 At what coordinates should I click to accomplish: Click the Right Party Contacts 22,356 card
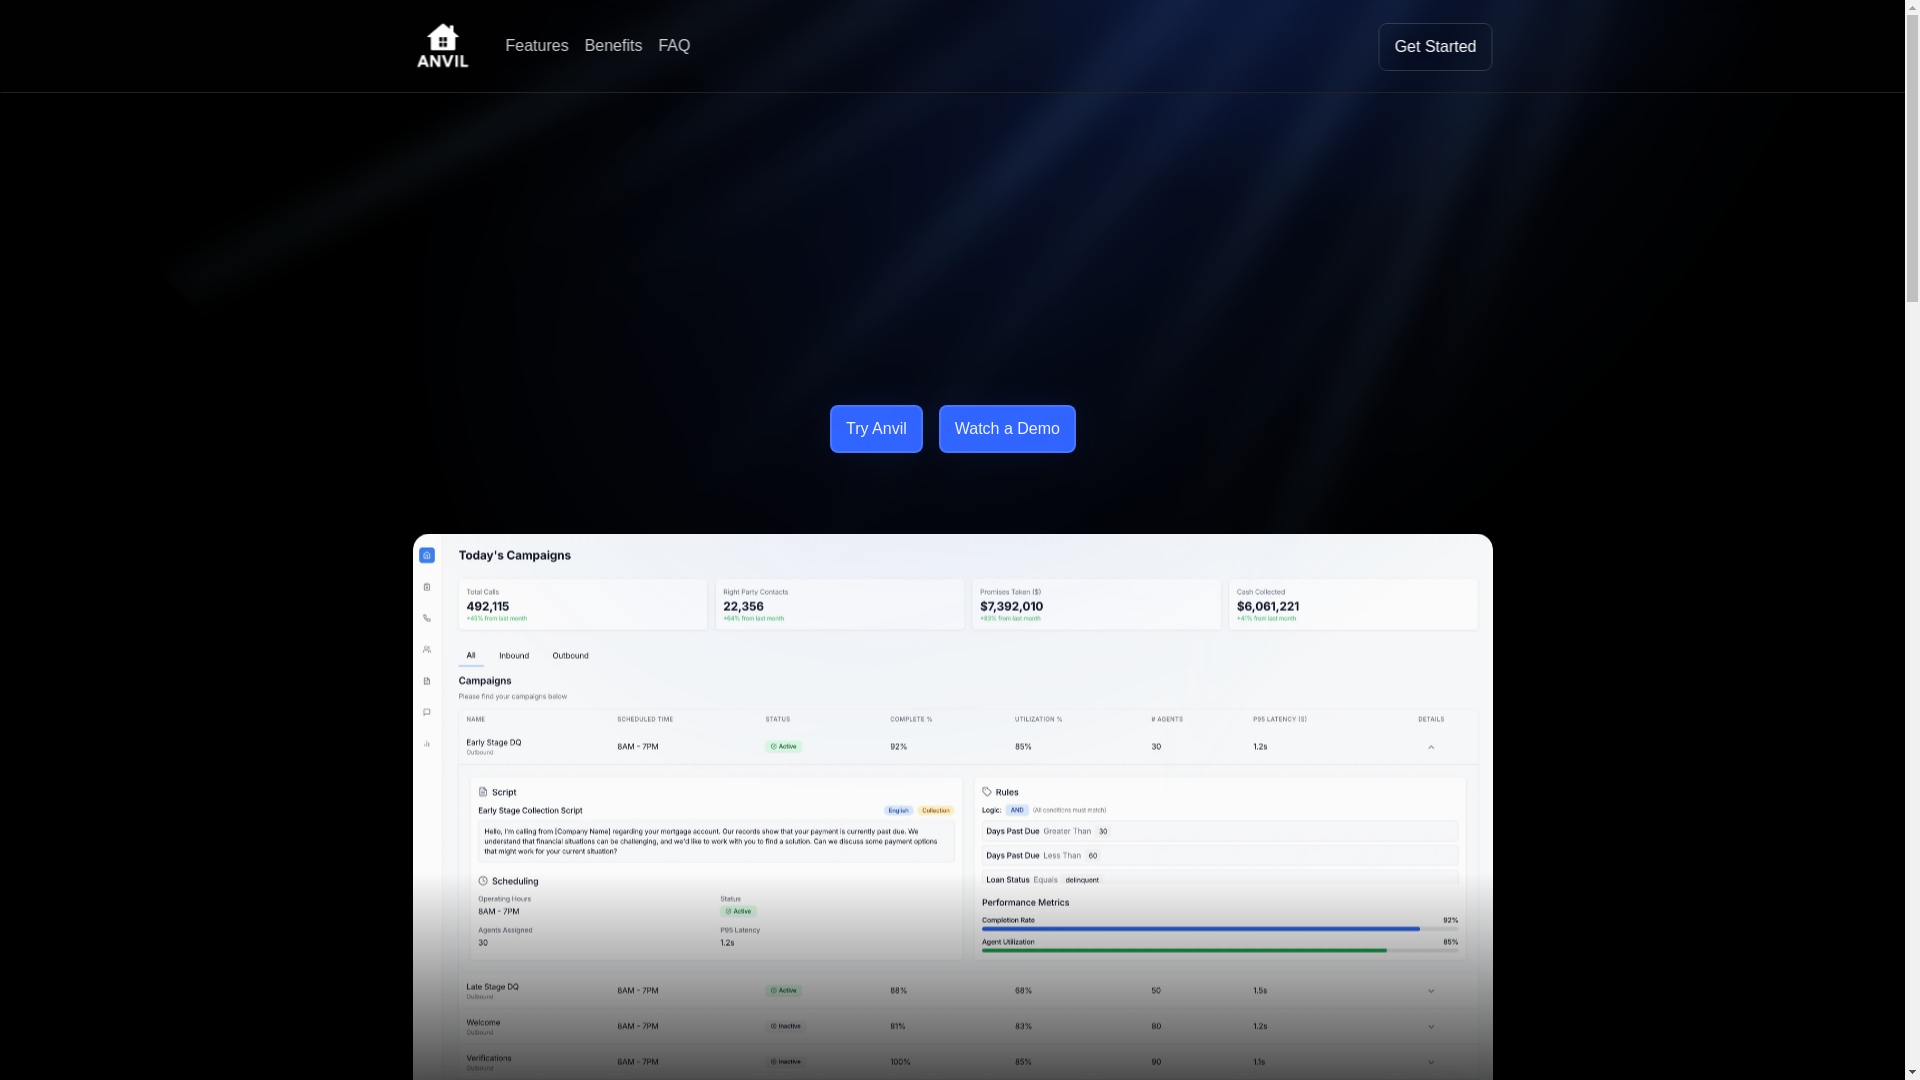pos(840,604)
